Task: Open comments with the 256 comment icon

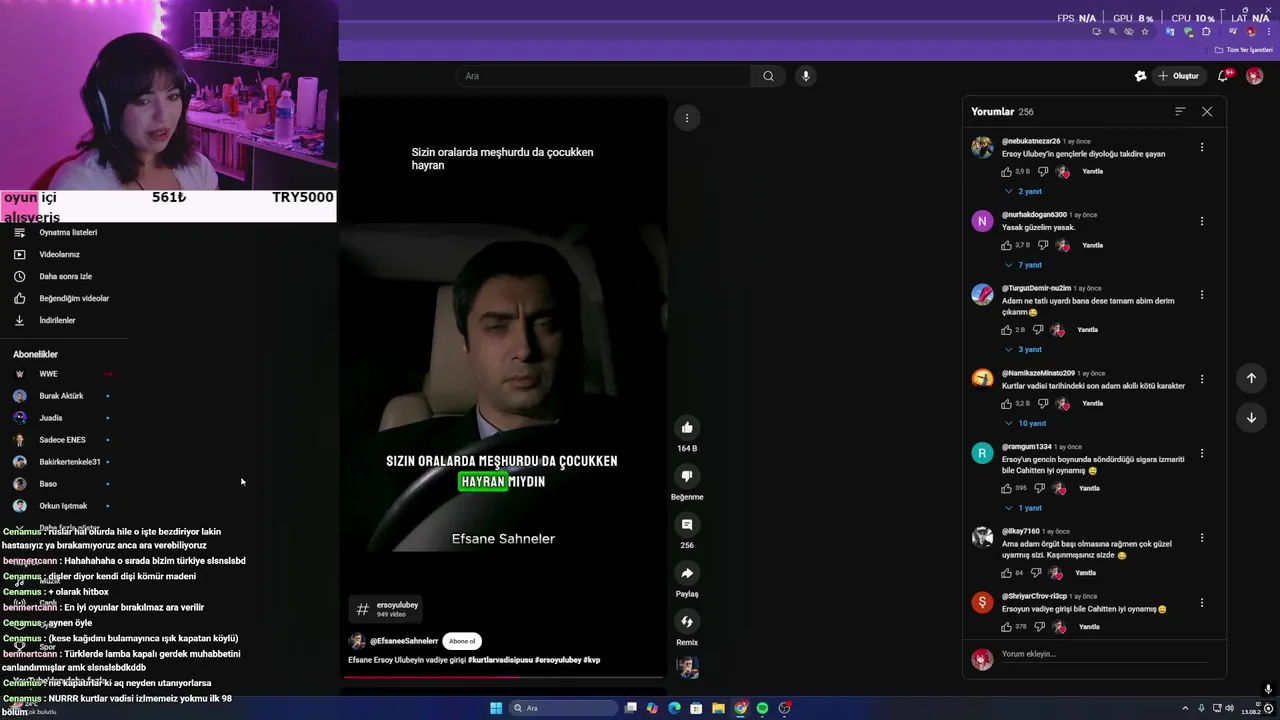Action: (687, 525)
